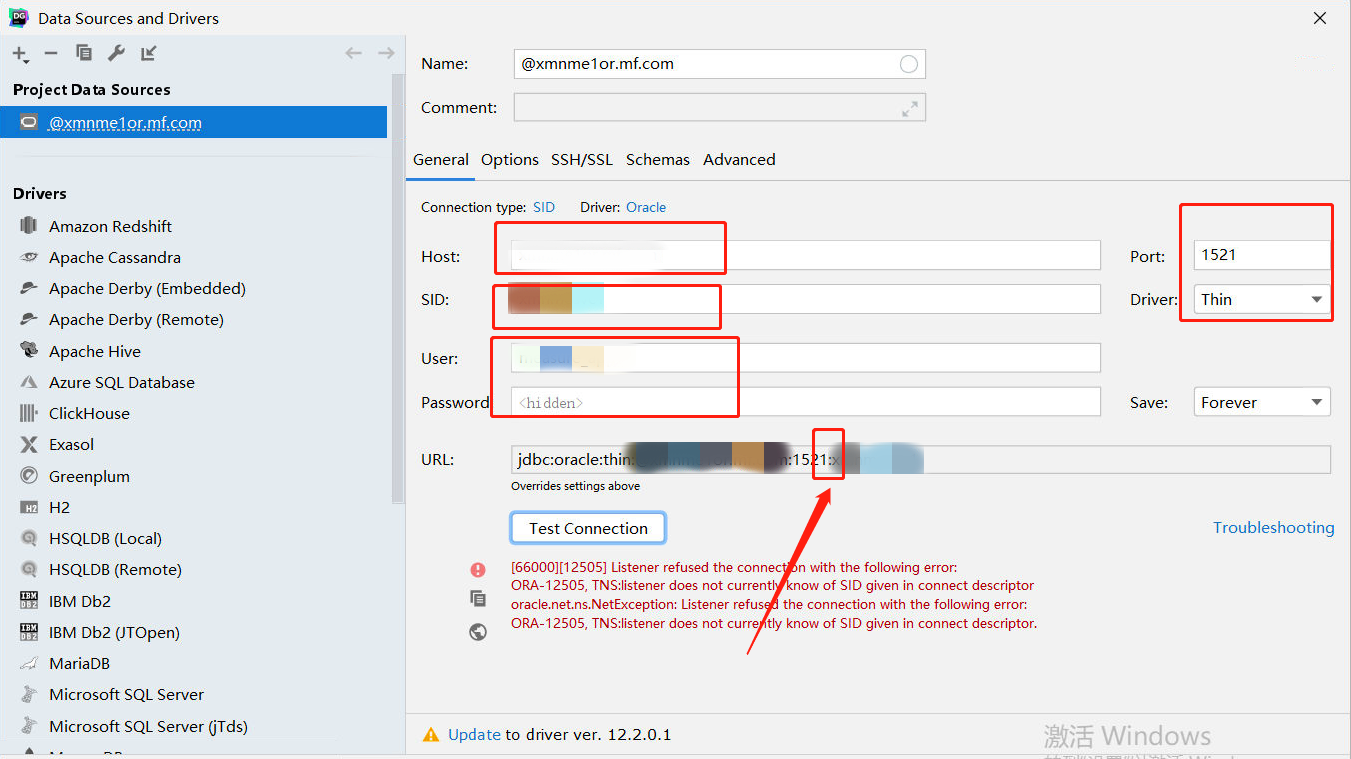Open the Save dropdown set to Forever
Image resolution: width=1351 pixels, height=759 pixels.
1261,401
